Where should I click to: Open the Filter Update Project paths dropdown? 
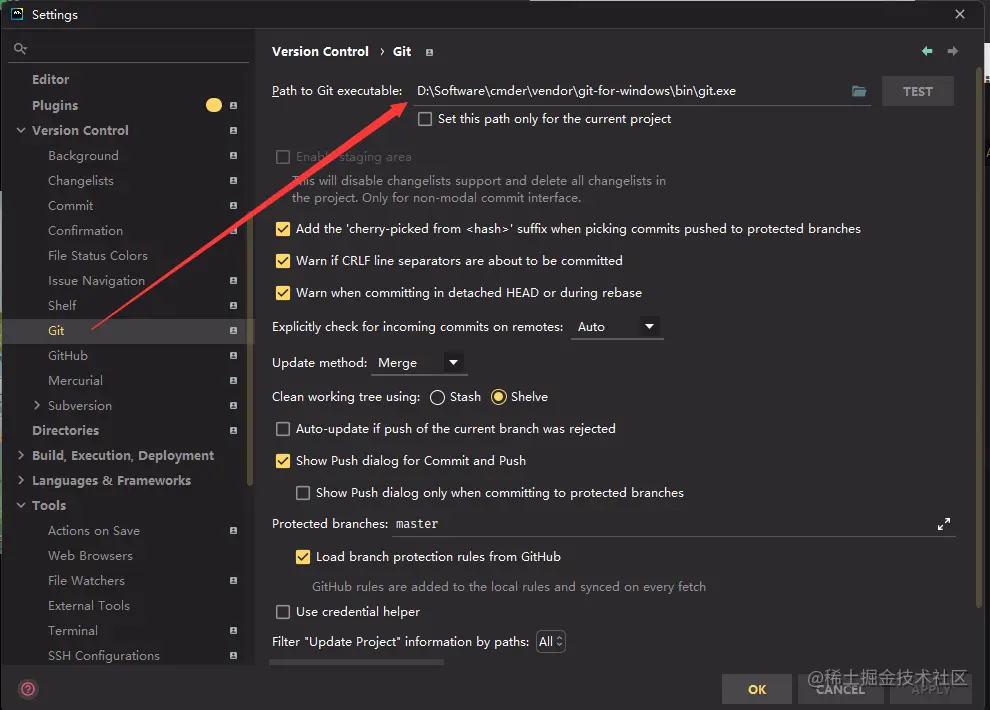(x=551, y=642)
